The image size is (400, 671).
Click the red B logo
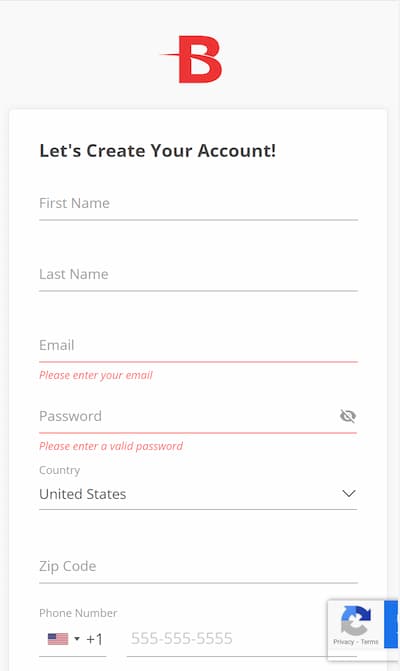[191, 59]
